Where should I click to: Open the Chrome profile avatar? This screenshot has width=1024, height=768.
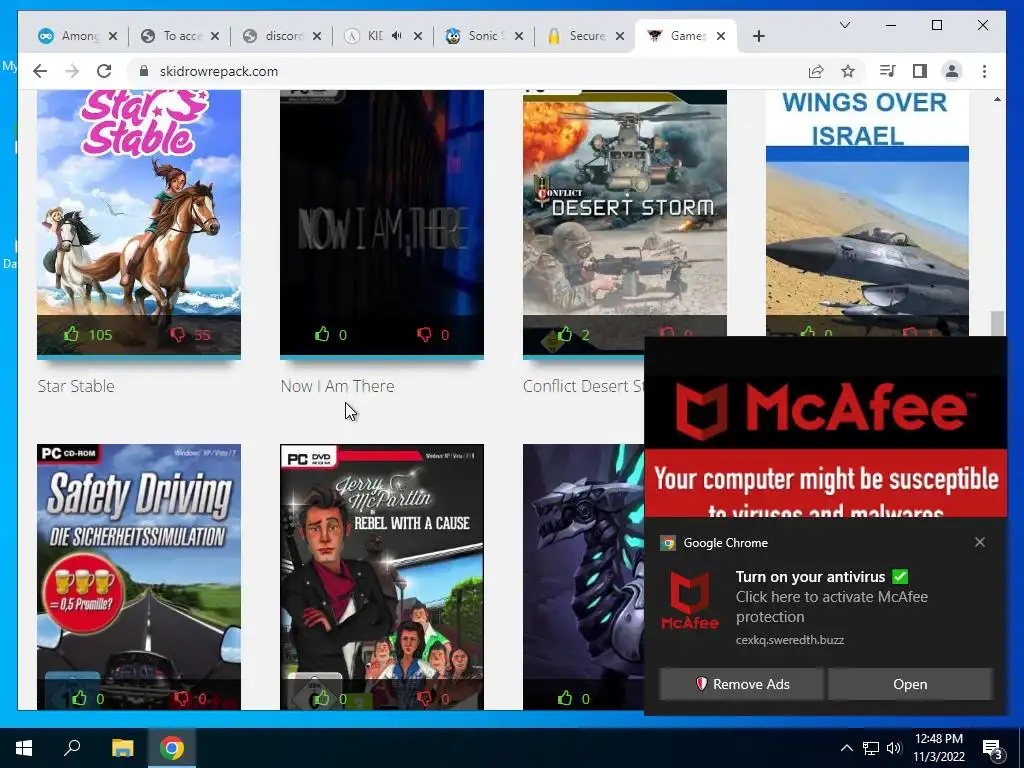(x=952, y=71)
